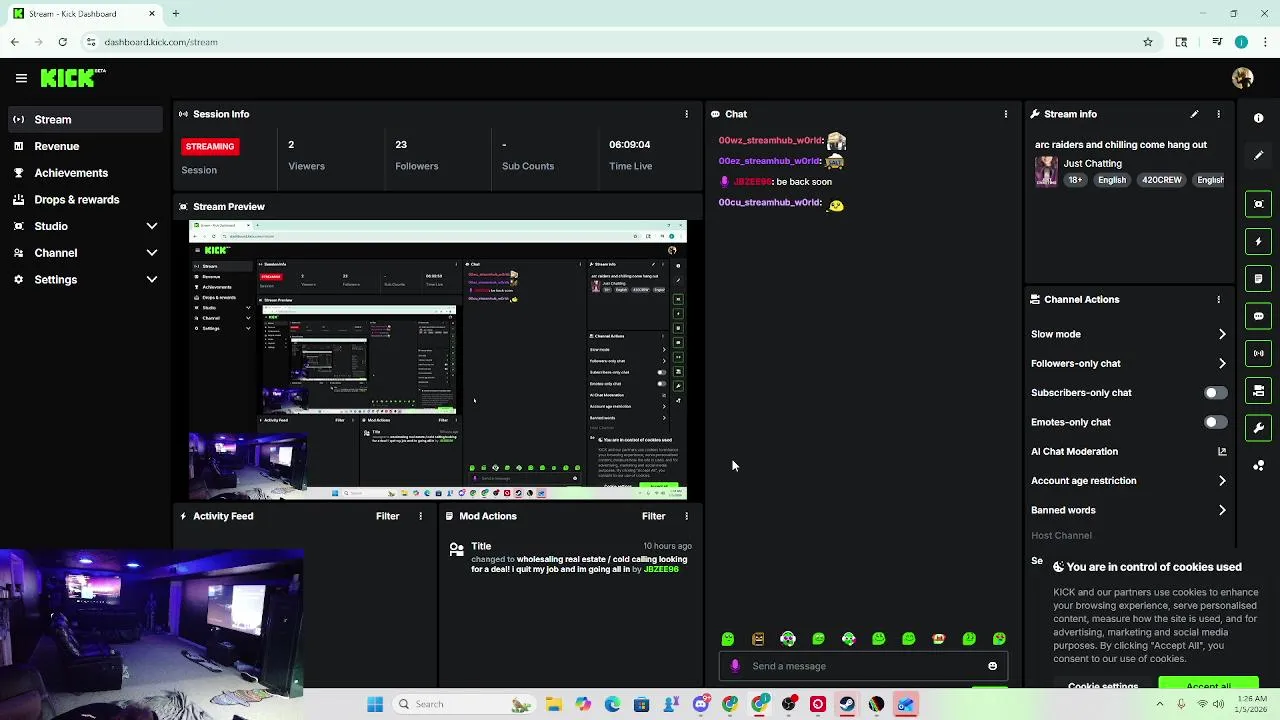This screenshot has width=1280, height=720.
Task: Open Stream info panel three-dot options
Action: point(1218,114)
